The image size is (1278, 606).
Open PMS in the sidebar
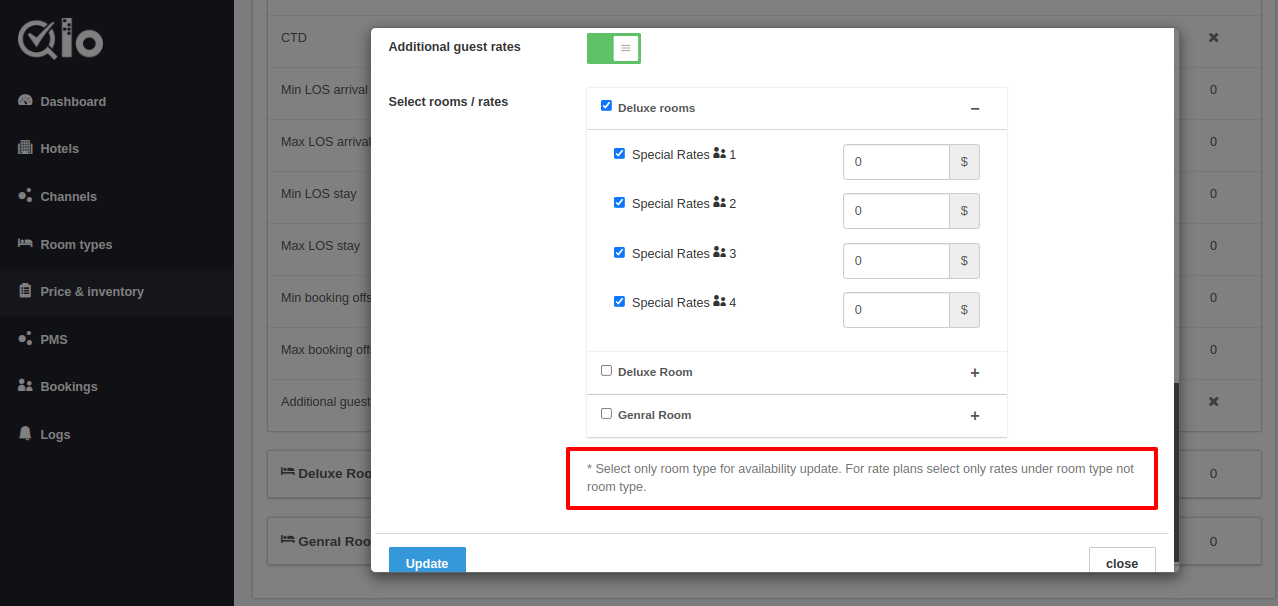(54, 339)
